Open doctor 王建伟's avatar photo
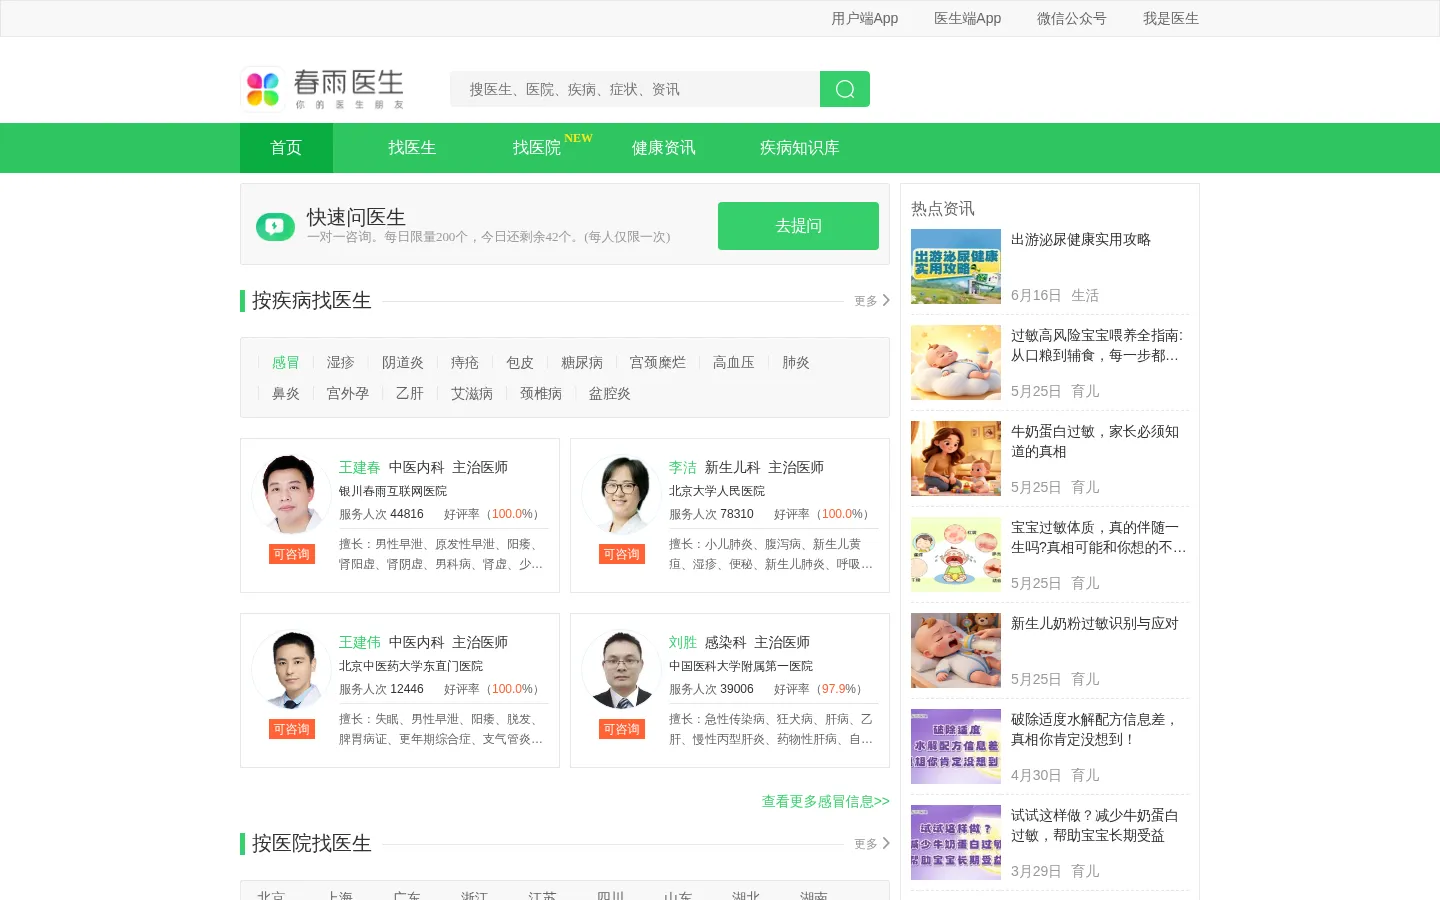 click(x=291, y=669)
